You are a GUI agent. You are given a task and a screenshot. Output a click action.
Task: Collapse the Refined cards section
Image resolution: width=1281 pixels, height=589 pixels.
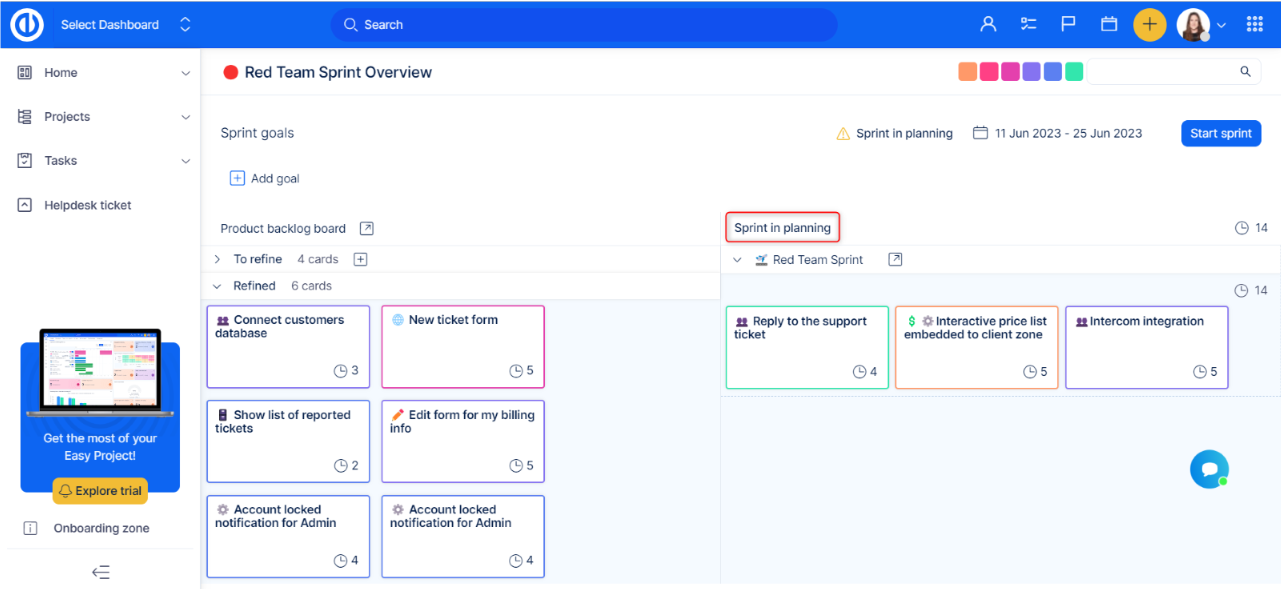(217, 286)
